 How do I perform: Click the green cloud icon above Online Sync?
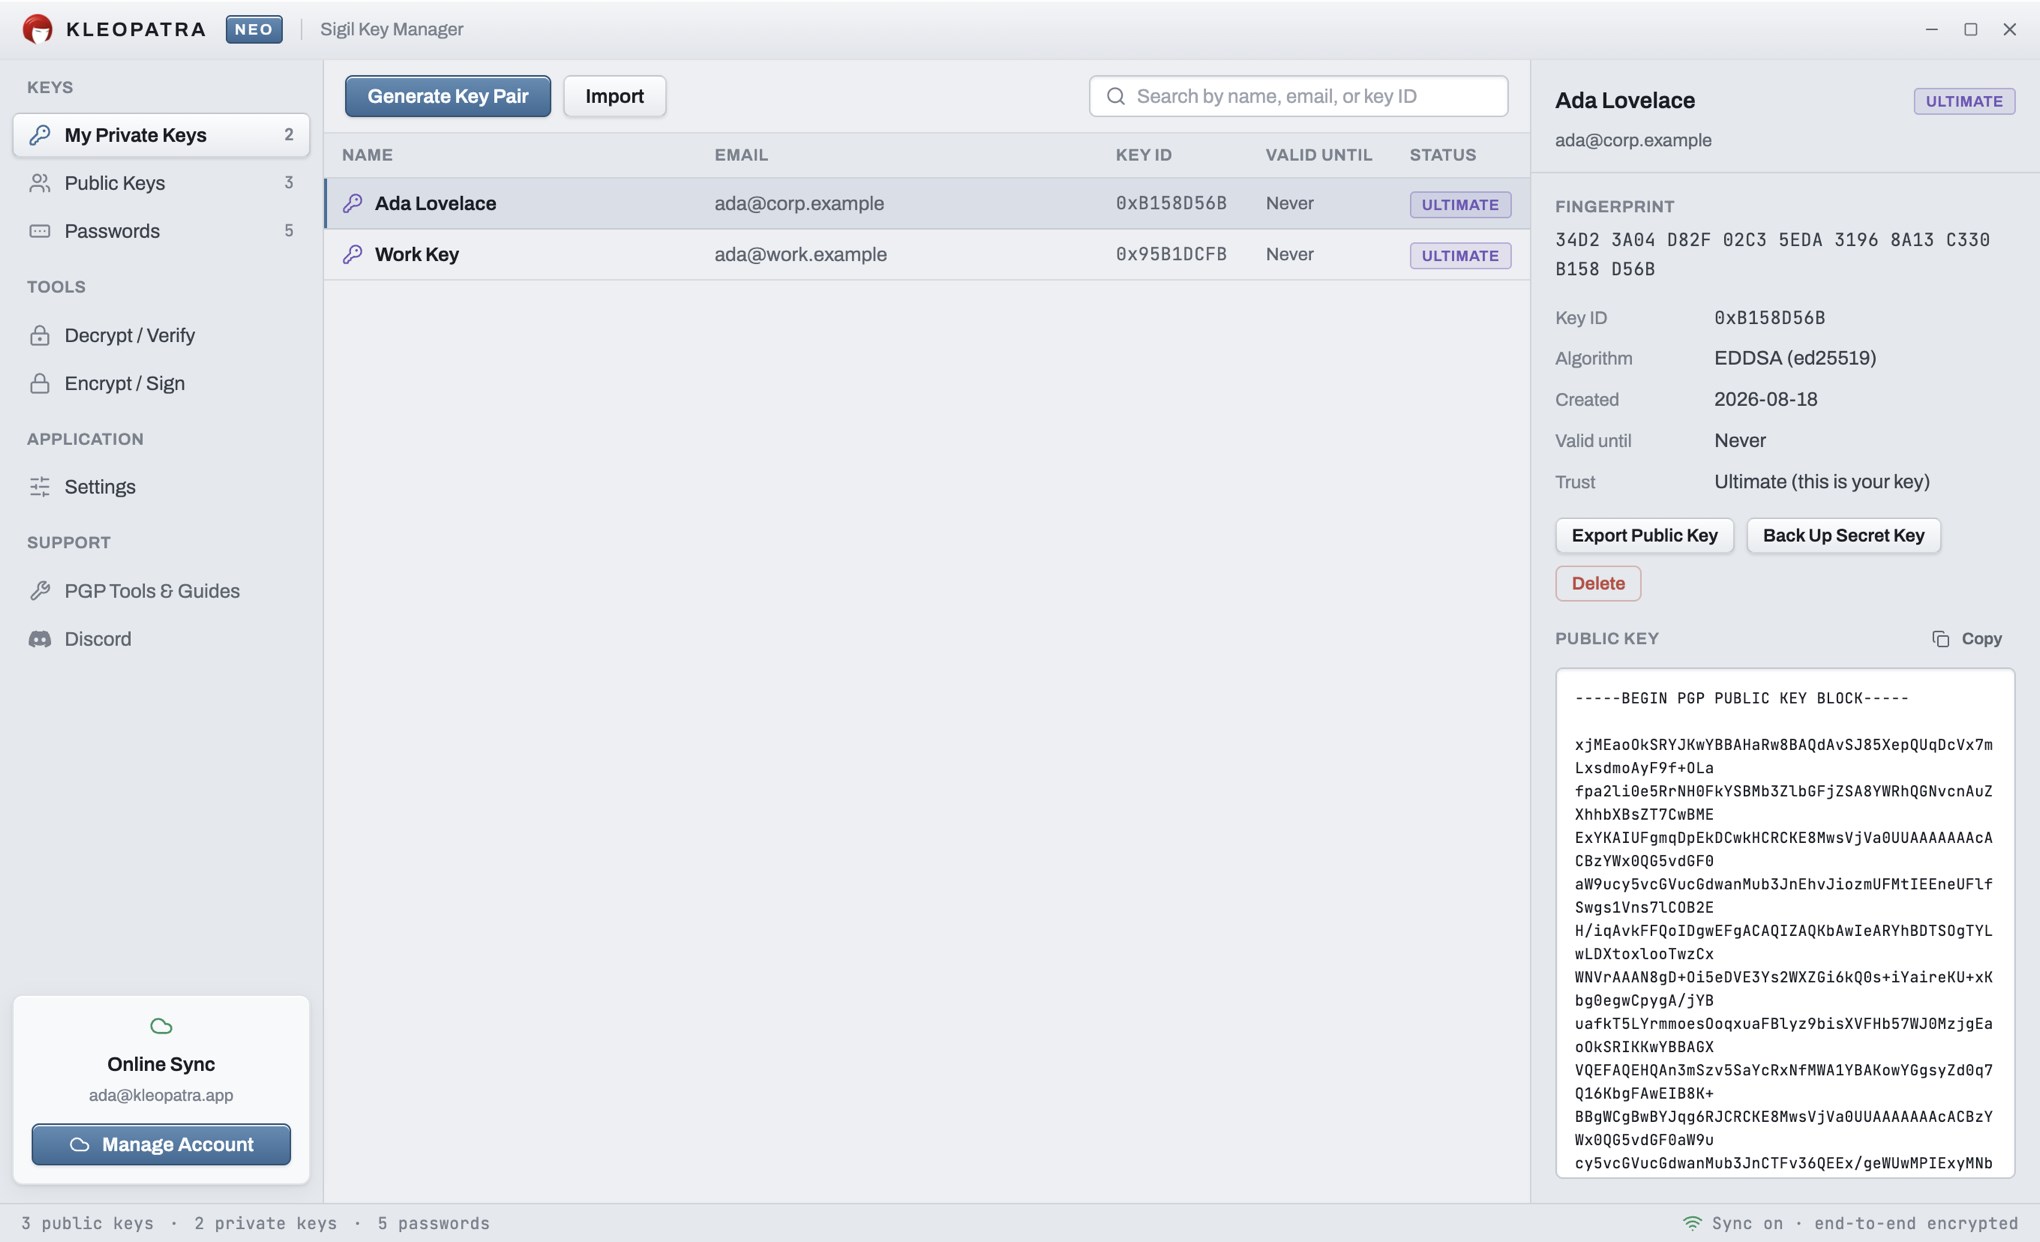point(161,1027)
